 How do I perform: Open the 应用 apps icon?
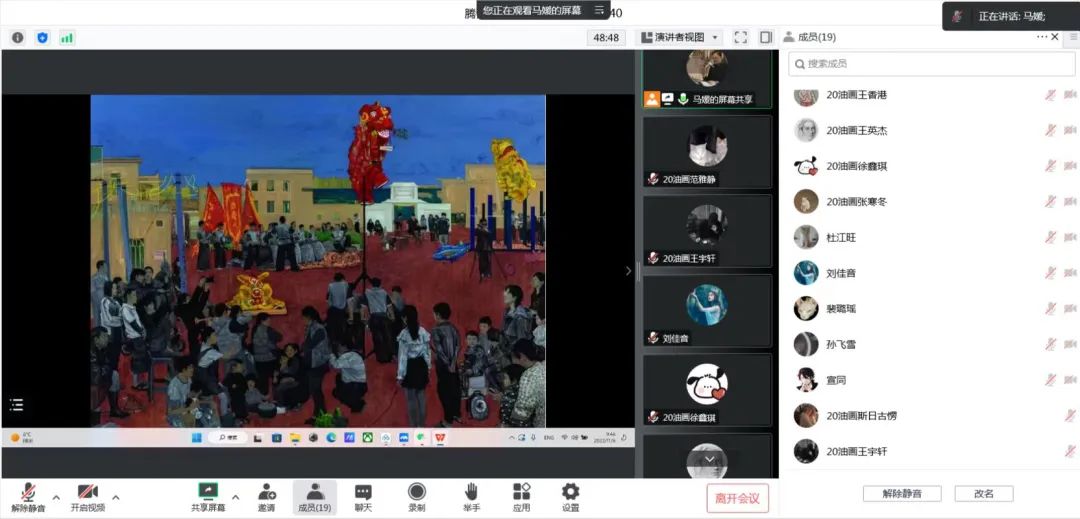click(521, 491)
